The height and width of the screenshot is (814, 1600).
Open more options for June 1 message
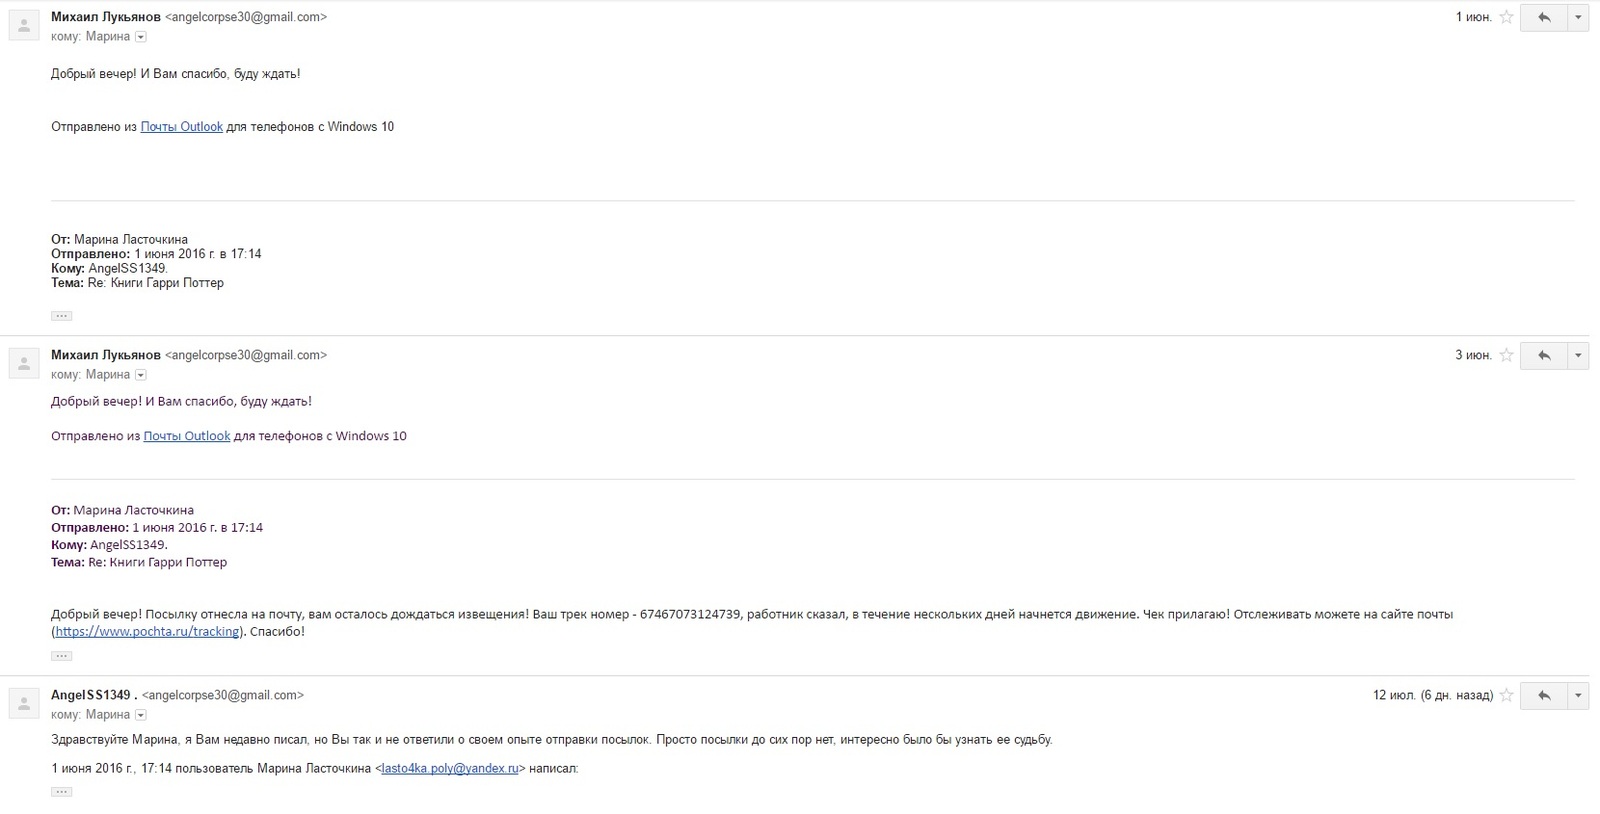[x=1578, y=17]
